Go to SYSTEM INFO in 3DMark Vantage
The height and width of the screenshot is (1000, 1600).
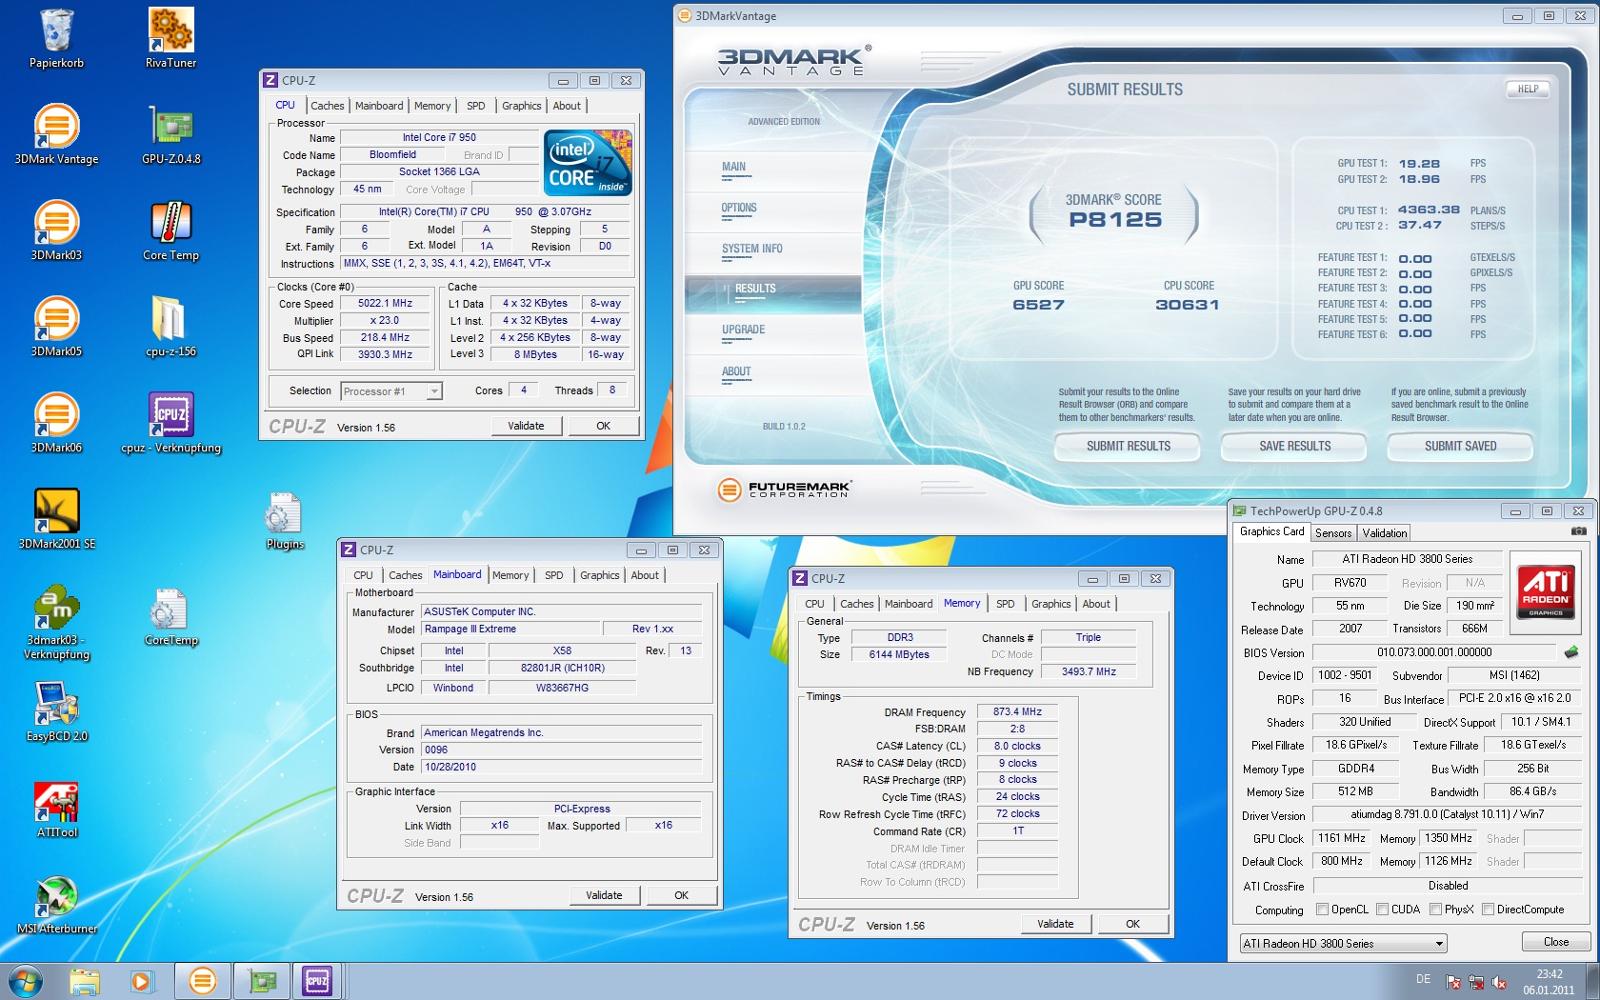pyautogui.click(x=752, y=249)
